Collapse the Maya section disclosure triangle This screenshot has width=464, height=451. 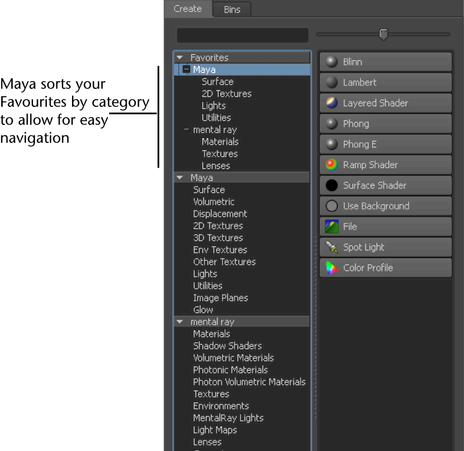coord(180,178)
